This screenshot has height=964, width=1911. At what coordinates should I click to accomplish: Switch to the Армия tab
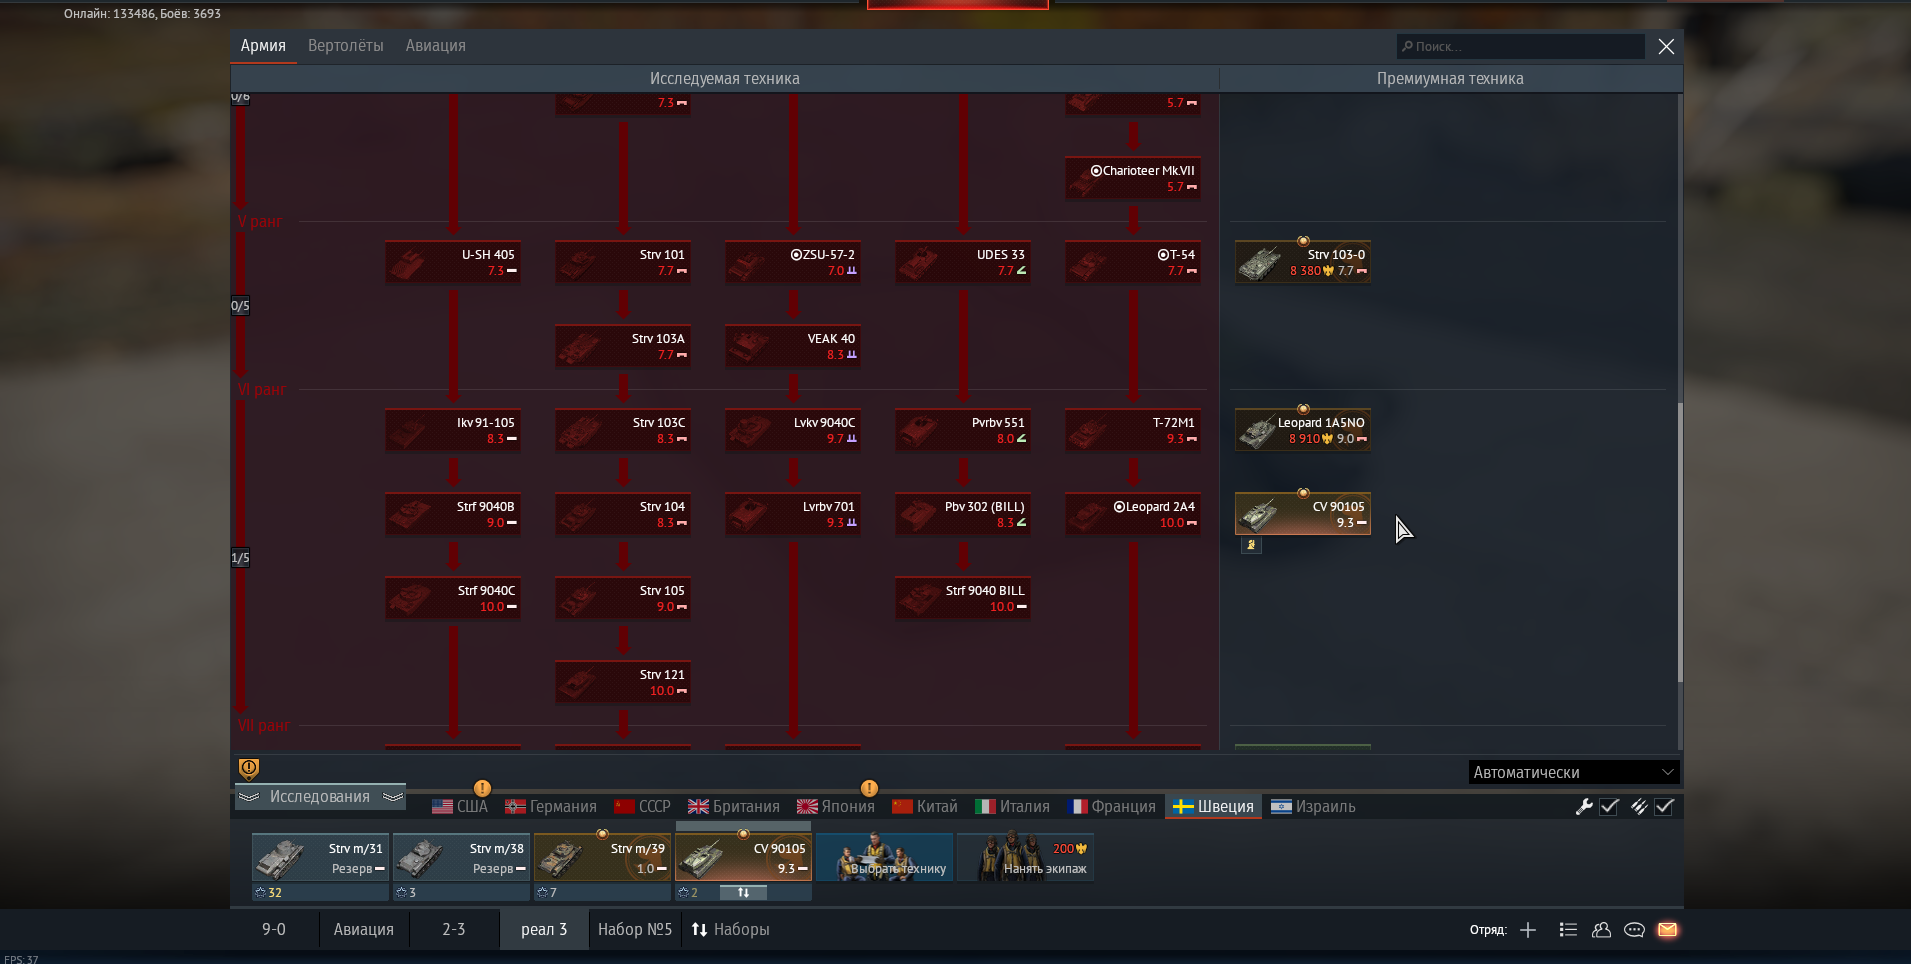click(x=263, y=46)
